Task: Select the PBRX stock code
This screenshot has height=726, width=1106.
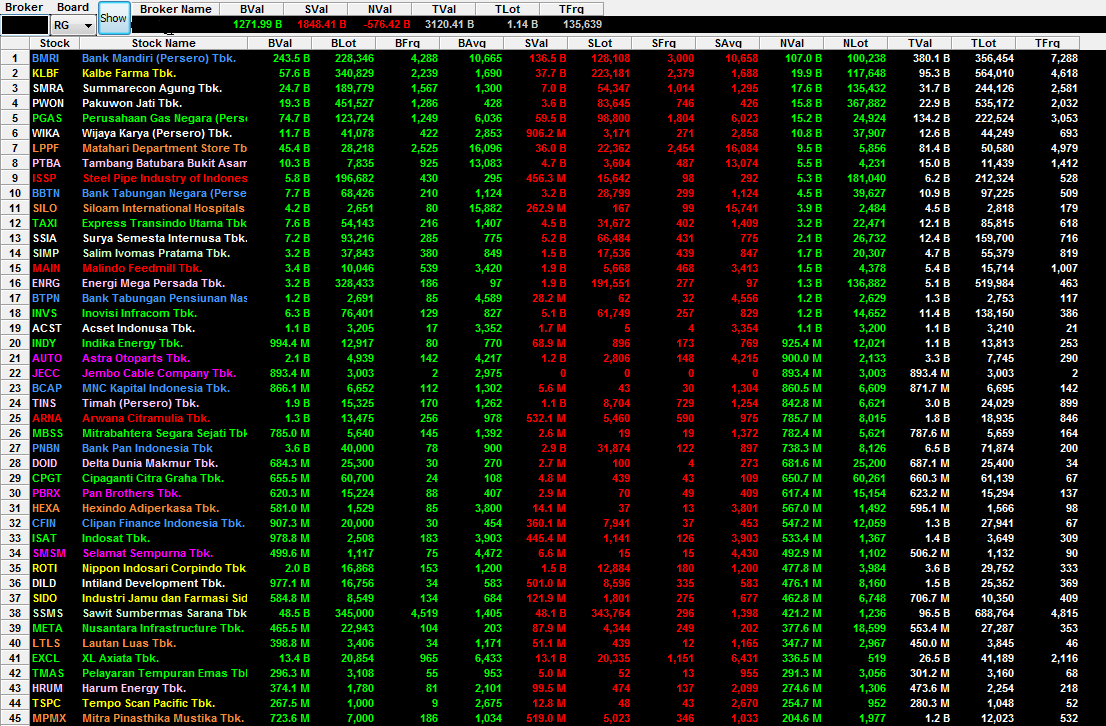Action: point(47,493)
